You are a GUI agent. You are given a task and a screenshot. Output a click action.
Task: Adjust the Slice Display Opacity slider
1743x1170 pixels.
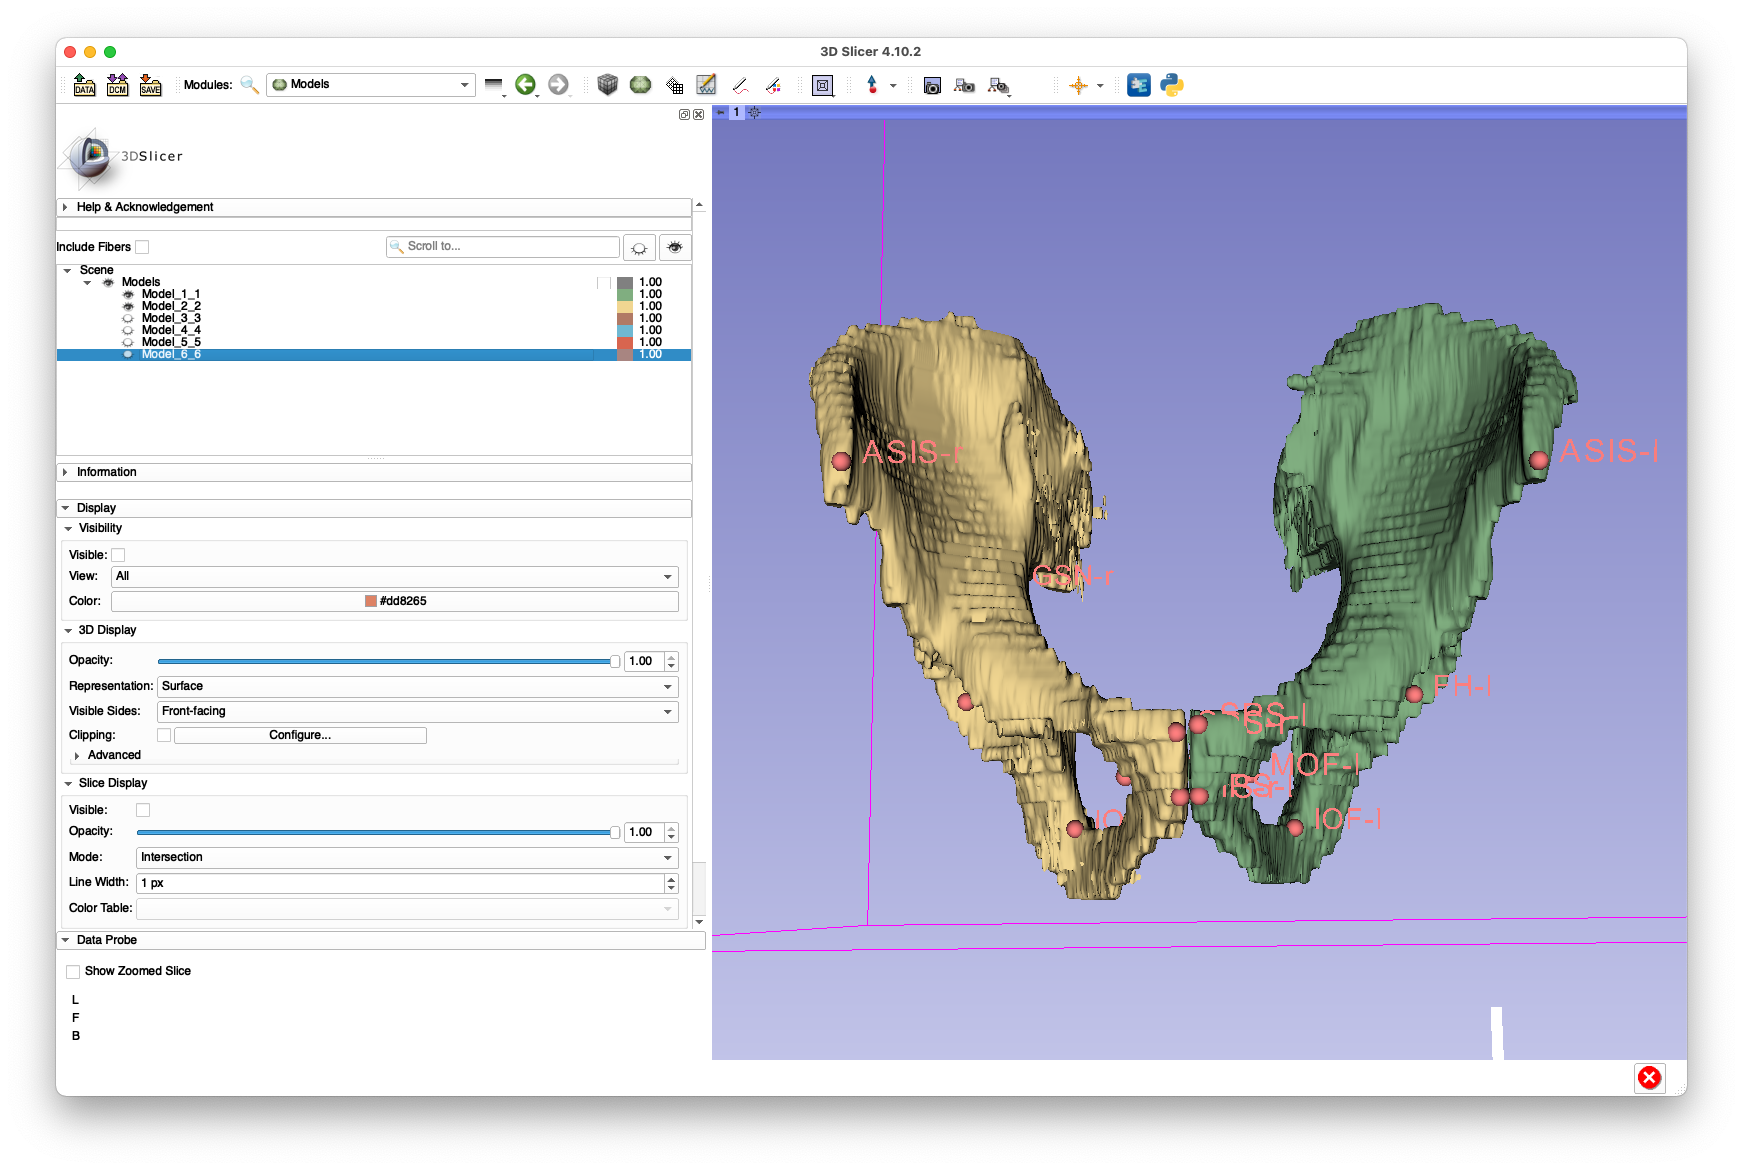click(378, 832)
